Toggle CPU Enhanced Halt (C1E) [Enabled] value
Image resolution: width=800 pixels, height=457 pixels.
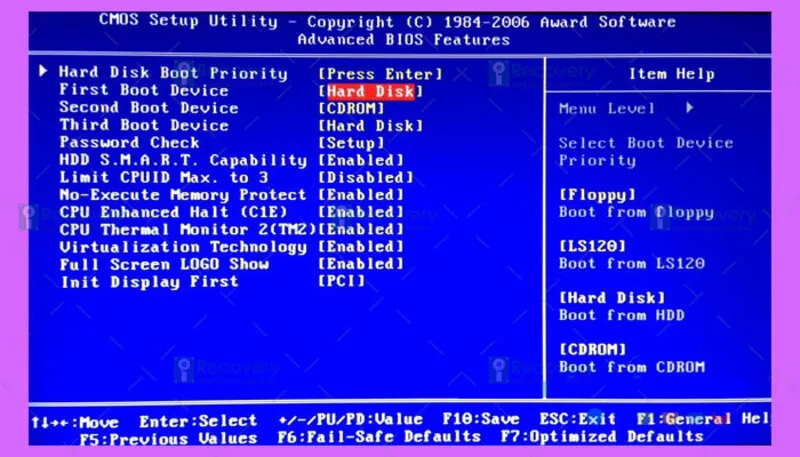coord(361,212)
